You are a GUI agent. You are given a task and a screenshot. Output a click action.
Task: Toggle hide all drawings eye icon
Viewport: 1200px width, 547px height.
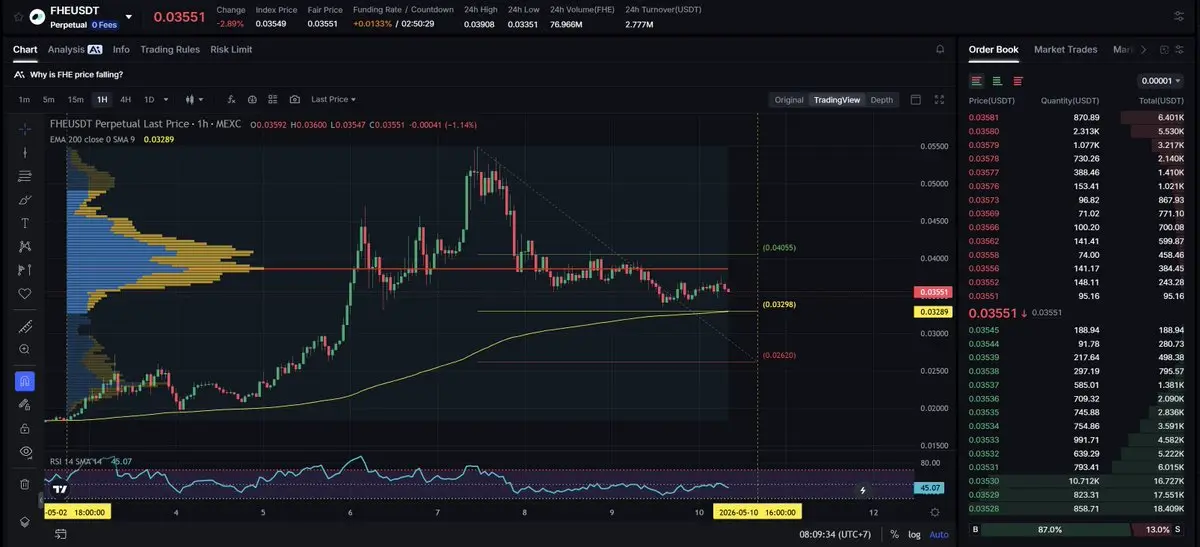click(x=25, y=452)
